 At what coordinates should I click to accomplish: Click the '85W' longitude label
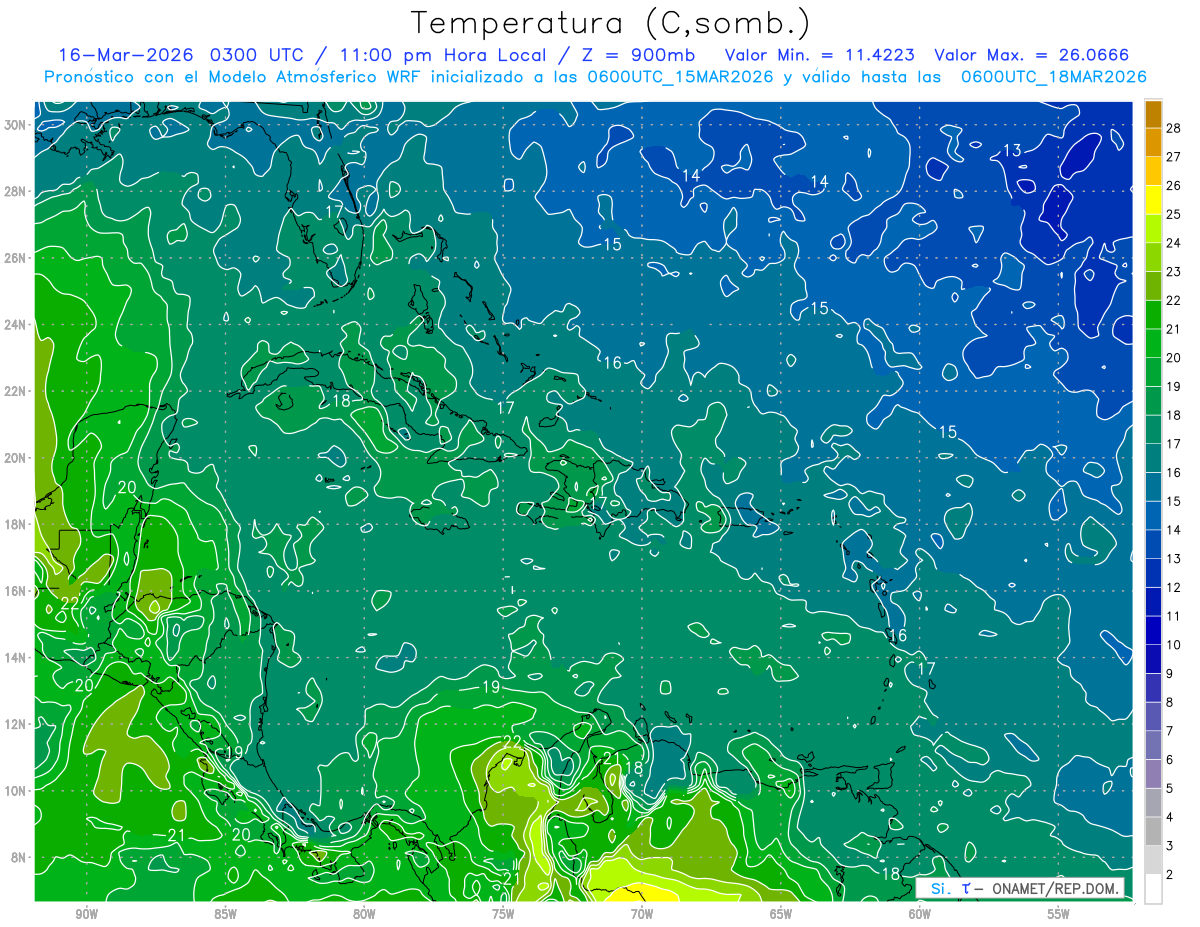(x=225, y=914)
